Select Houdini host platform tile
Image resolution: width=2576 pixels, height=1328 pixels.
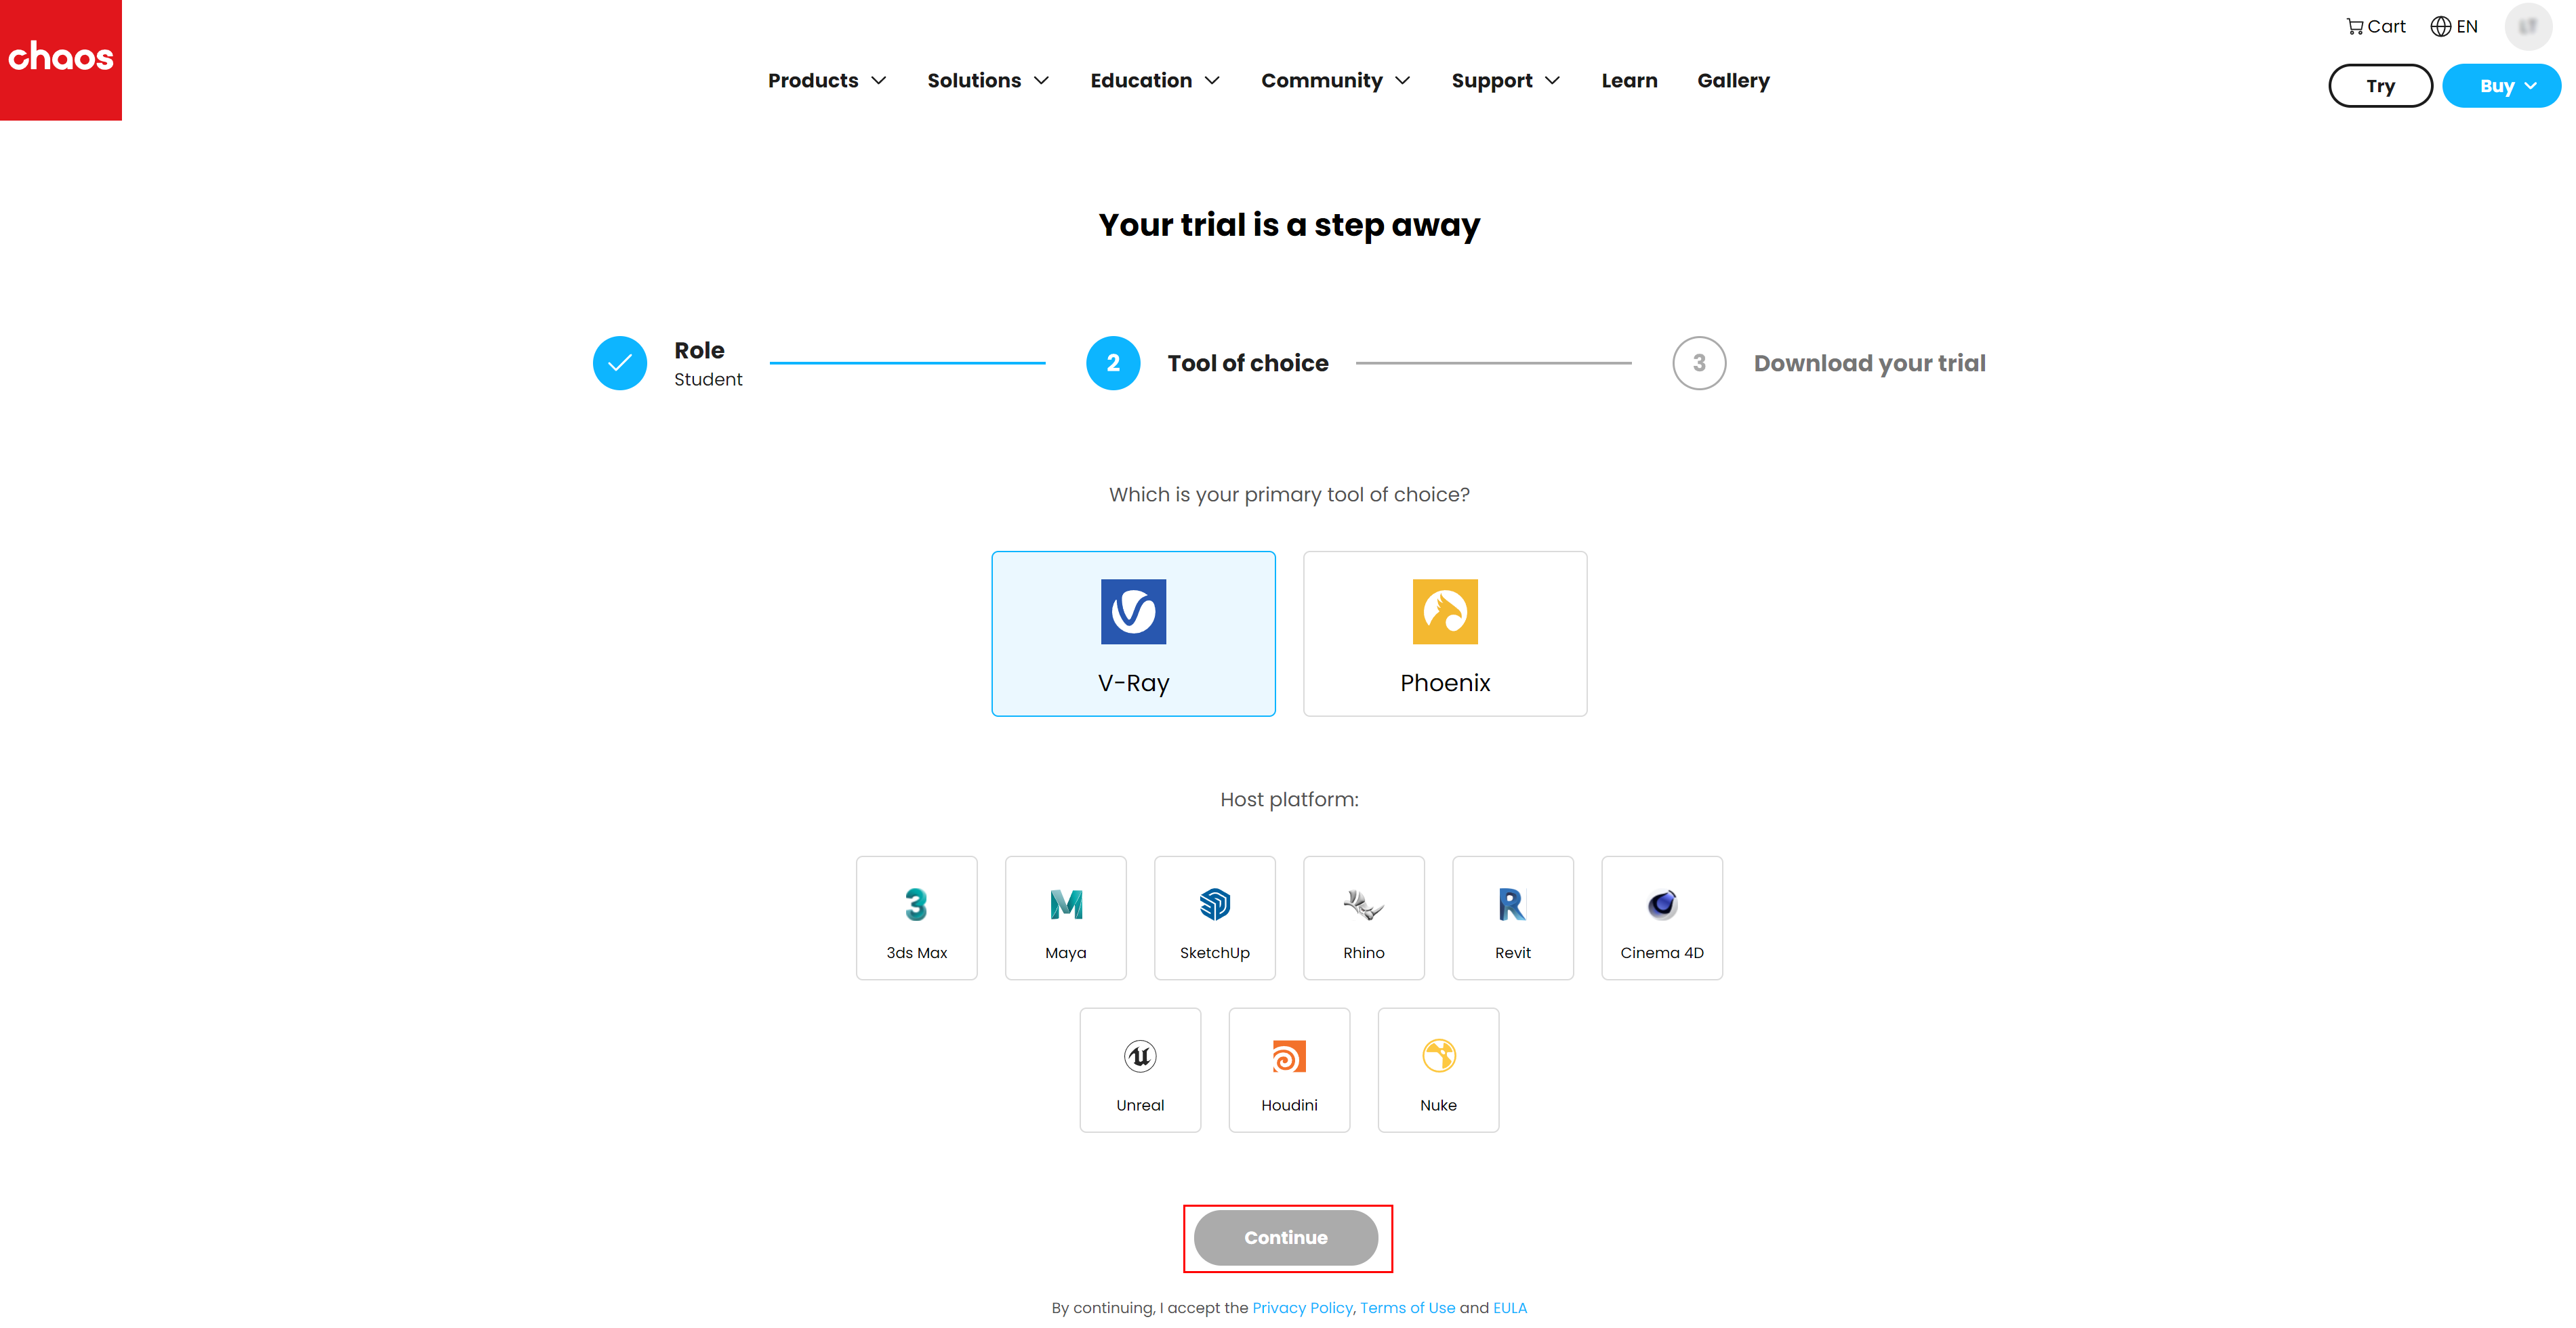click(x=1289, y=1069)
